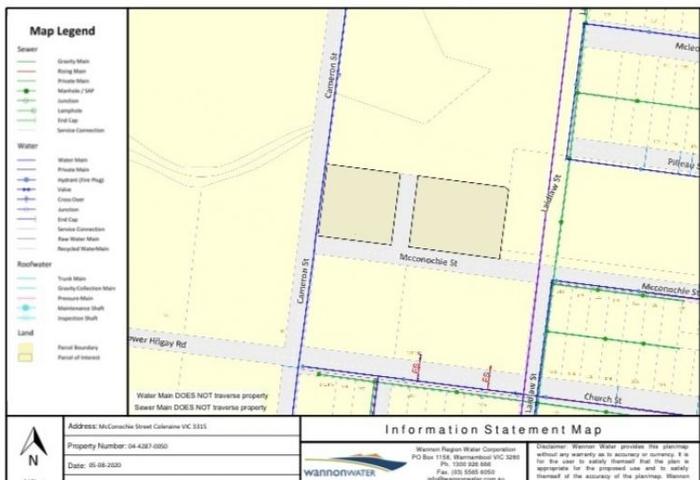Click the Manhole / SAP sewer legend symbol
Screen dimensions: 700x480
[26, 91]
